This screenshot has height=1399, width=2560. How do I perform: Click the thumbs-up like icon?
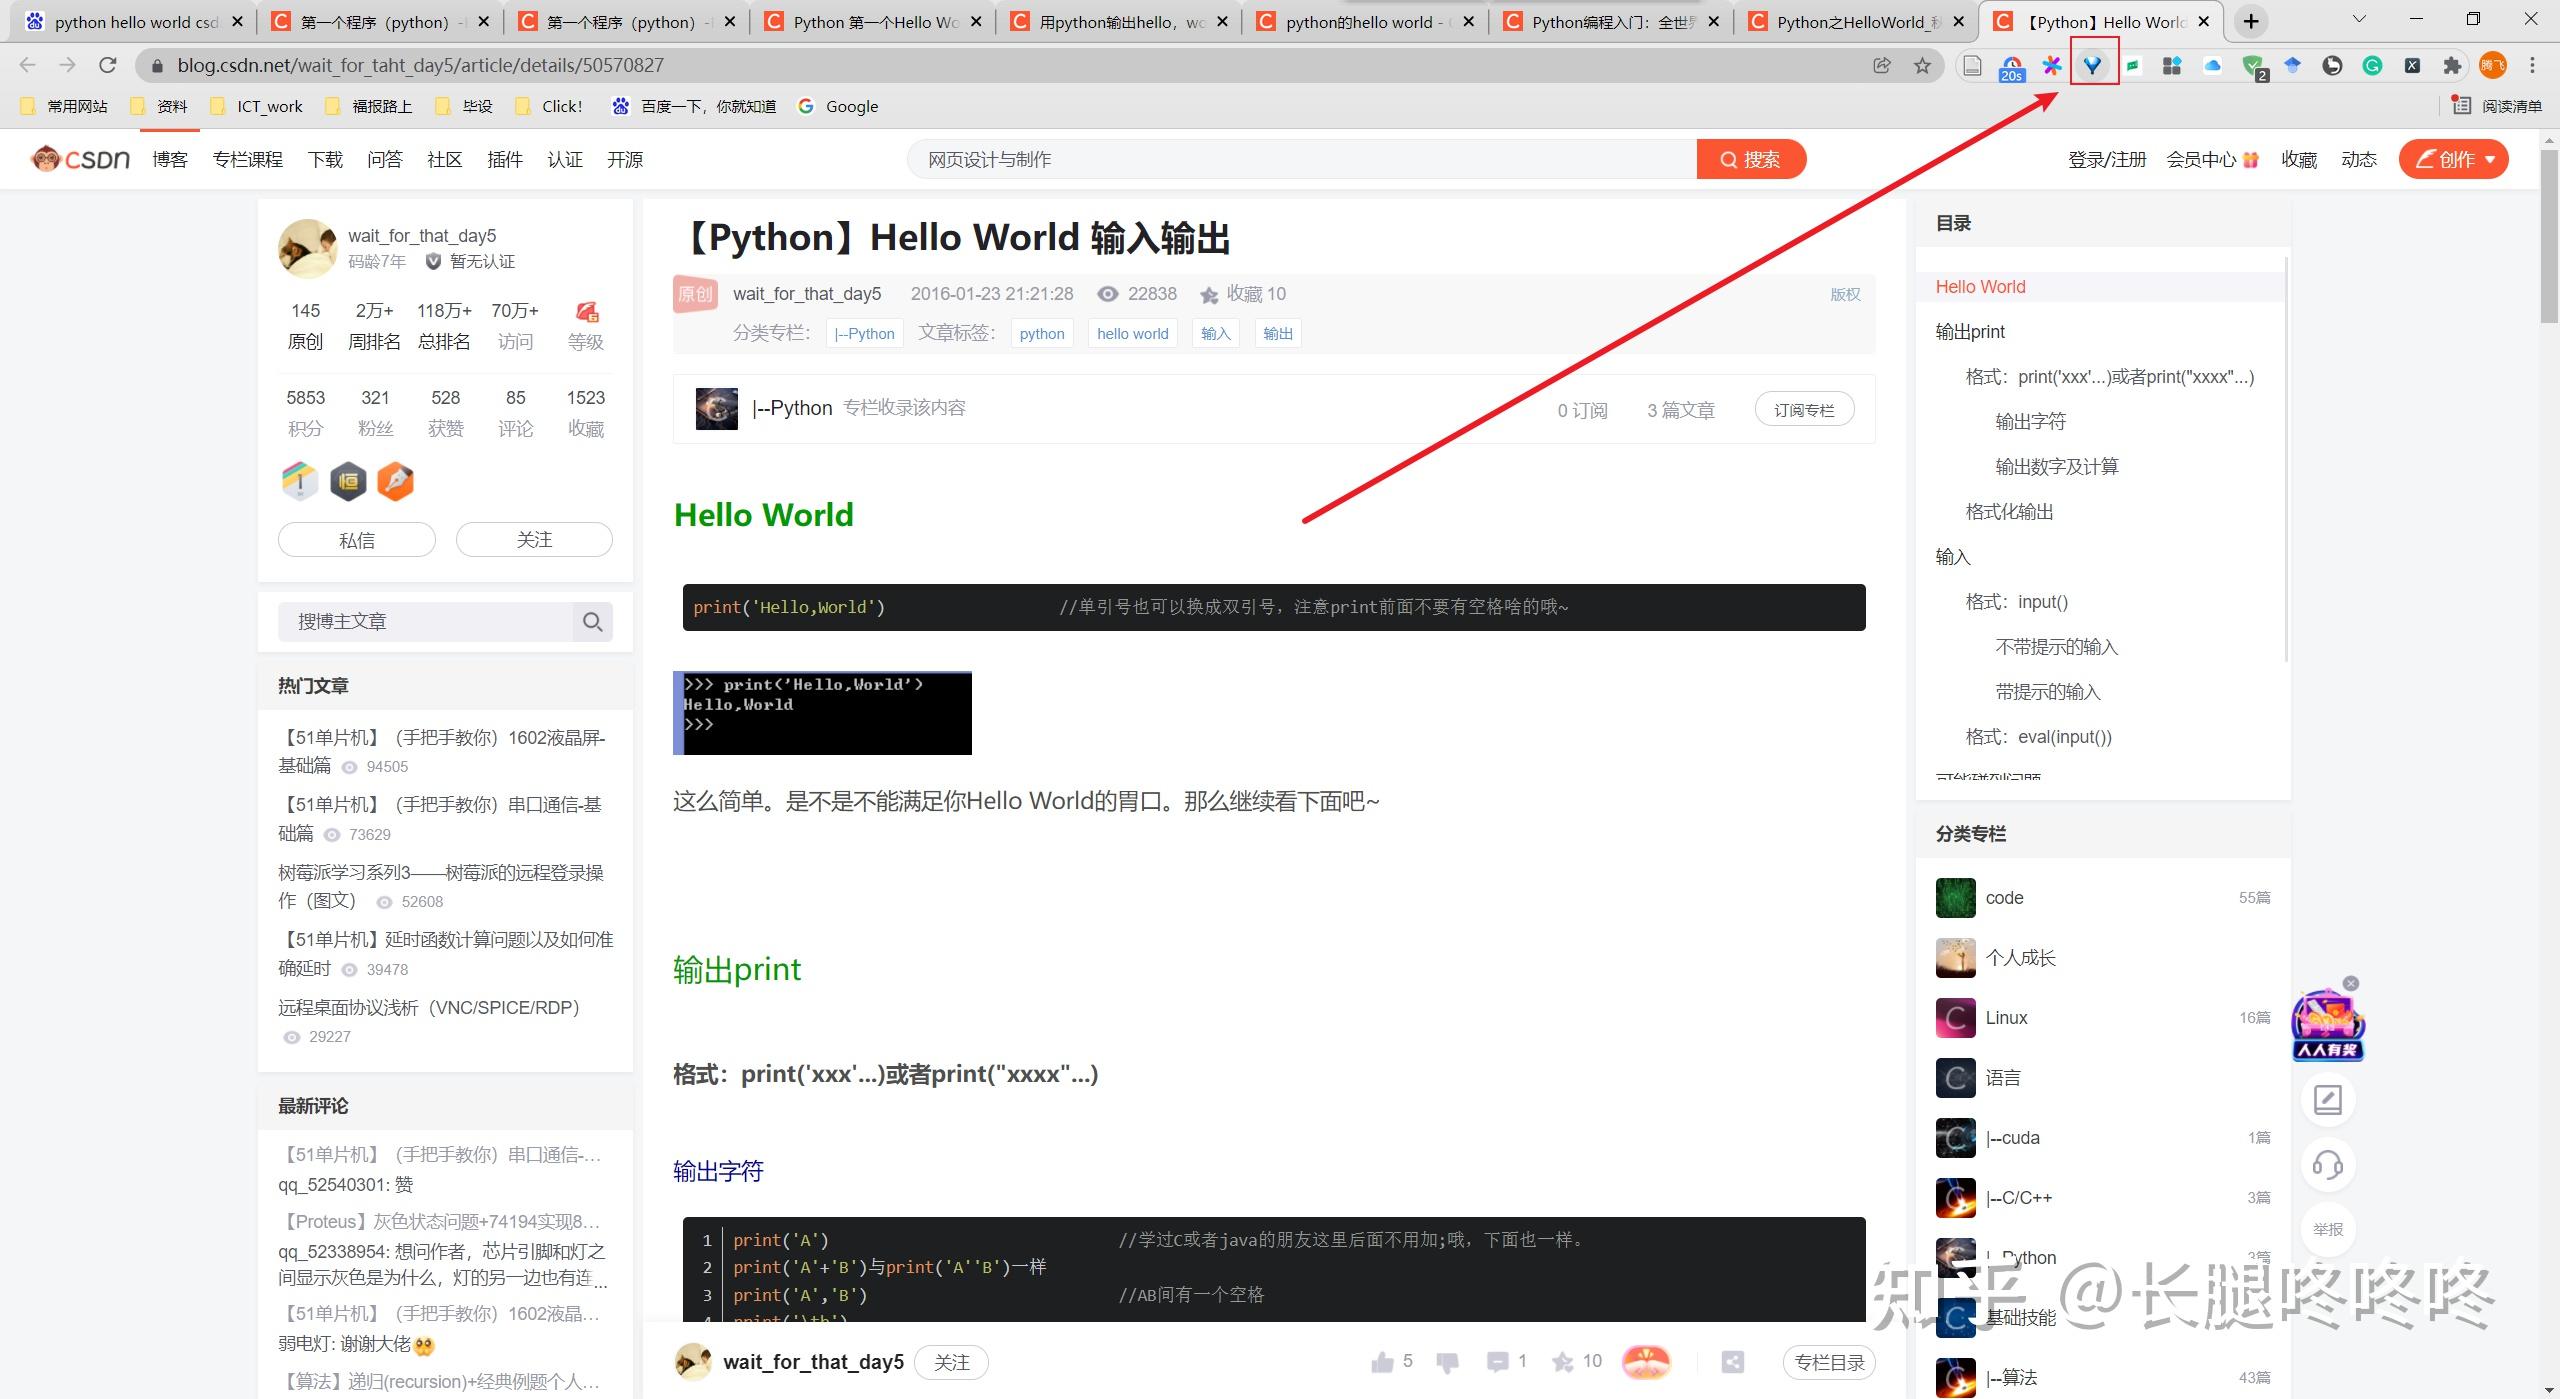pyautogui.click(x=1382, y=1361)
